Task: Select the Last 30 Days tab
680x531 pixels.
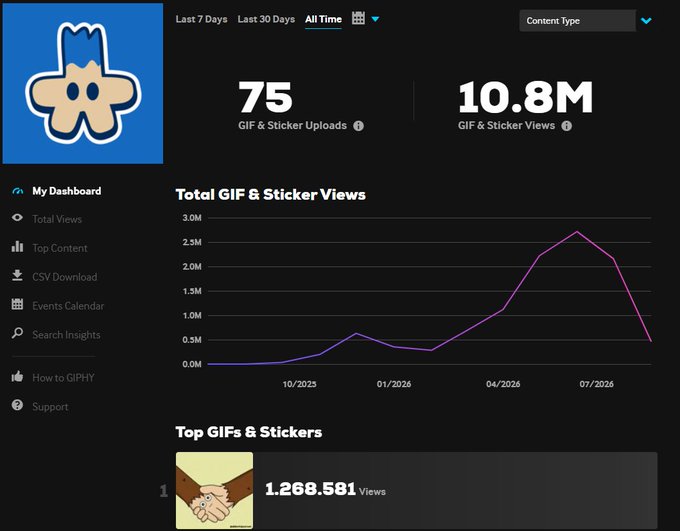Action: 266,19
